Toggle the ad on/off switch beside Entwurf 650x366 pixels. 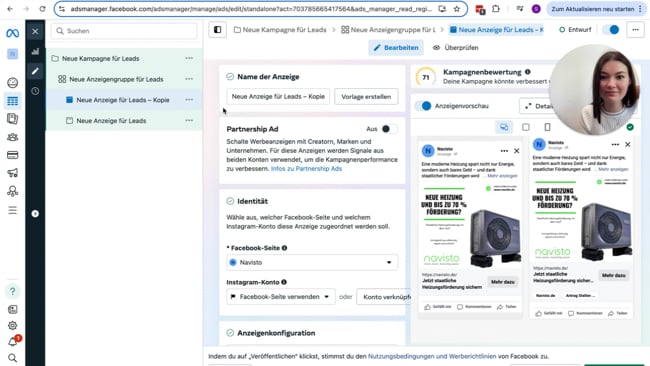click(x=611, y=30)
